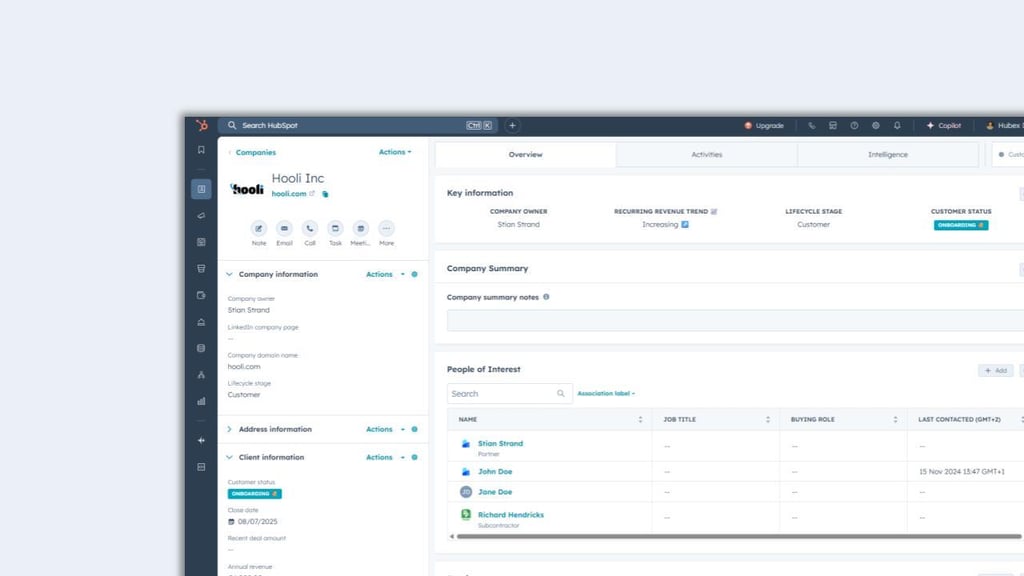Open the Commerce wallet sidebar icon
This screenshot has width=1024, height=576.
point(201,295)
